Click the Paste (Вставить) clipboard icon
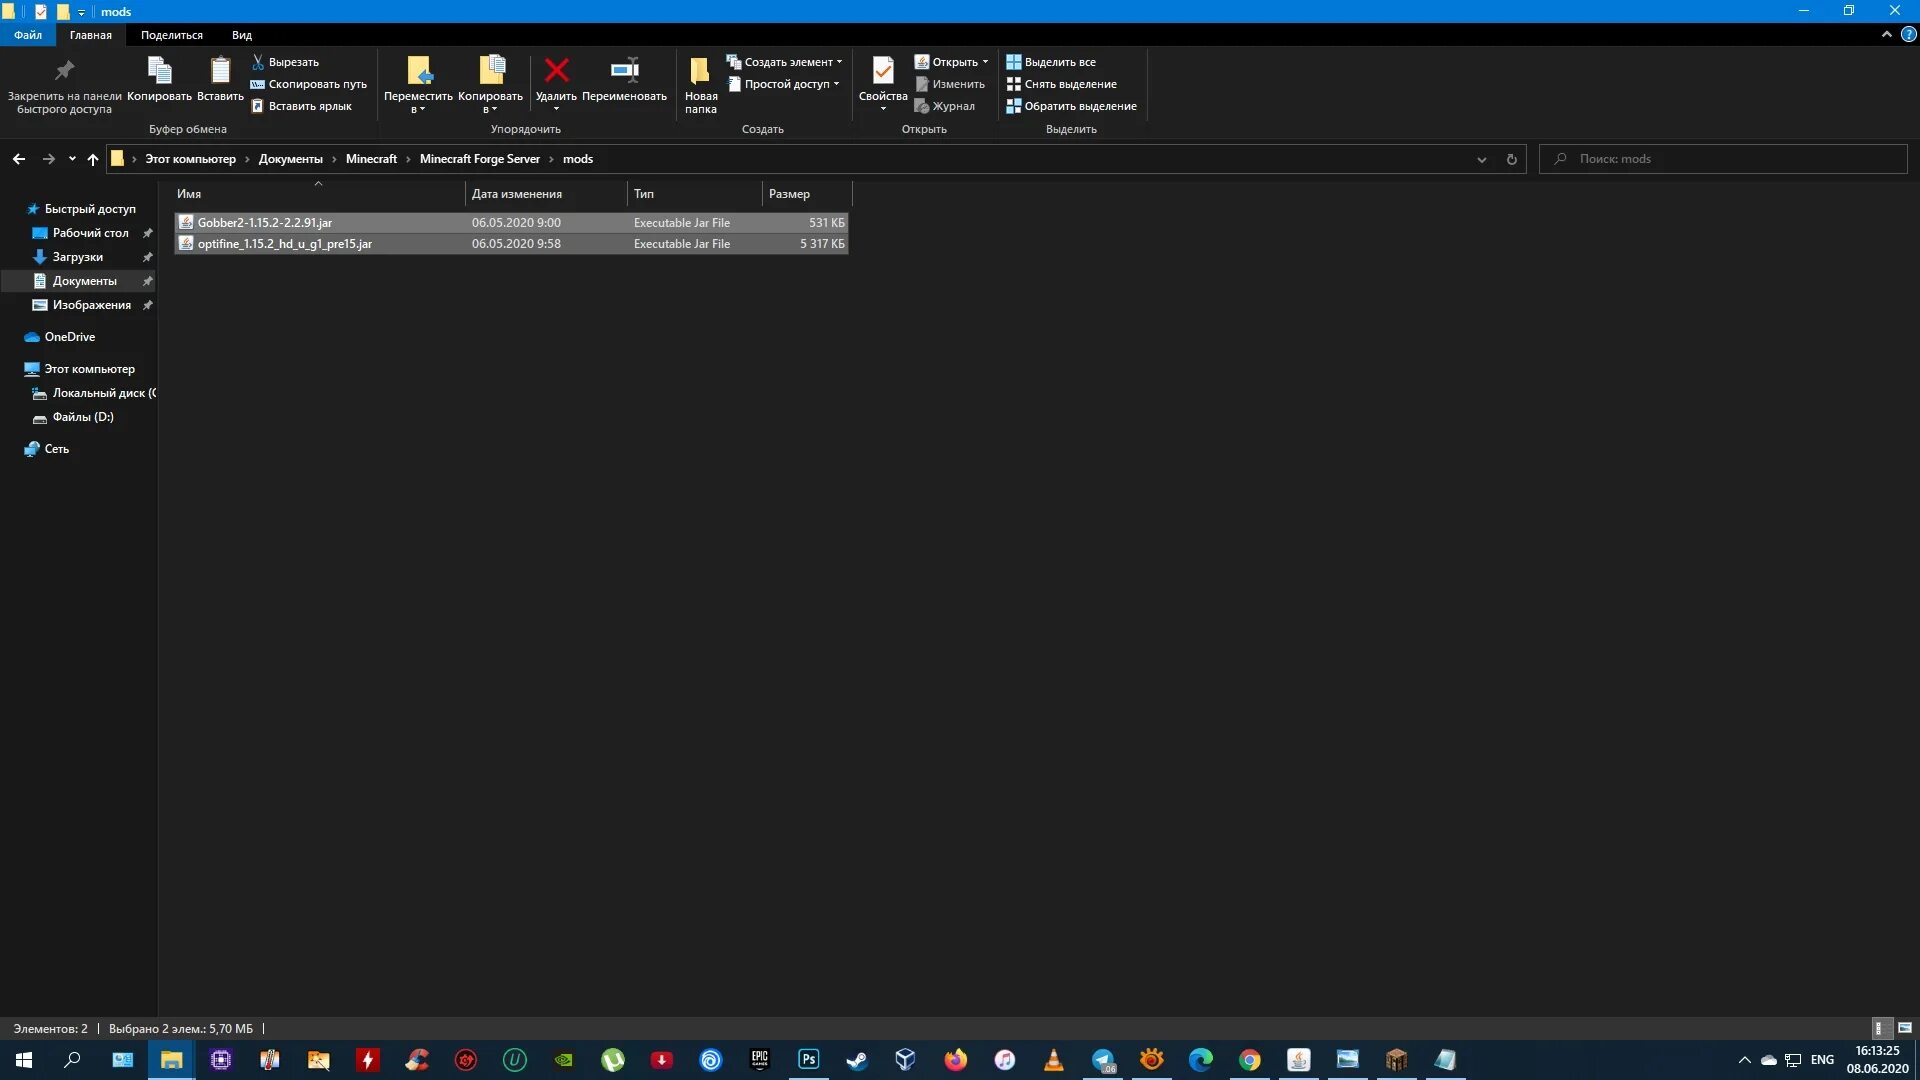The image size is (1920, 1080). click(220, 72)
